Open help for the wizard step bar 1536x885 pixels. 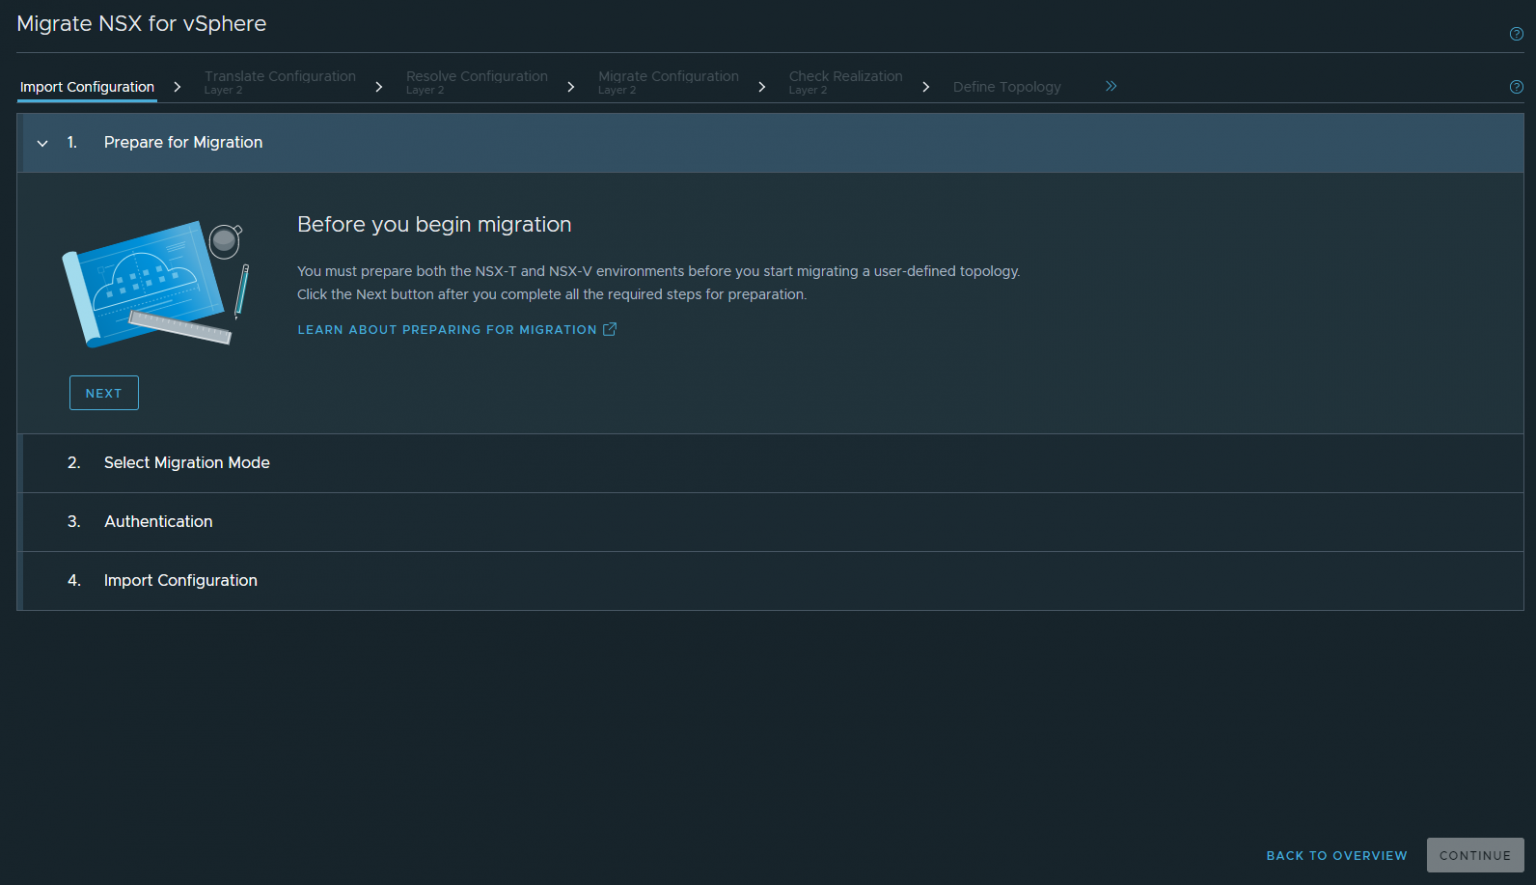coord(1515,87)
